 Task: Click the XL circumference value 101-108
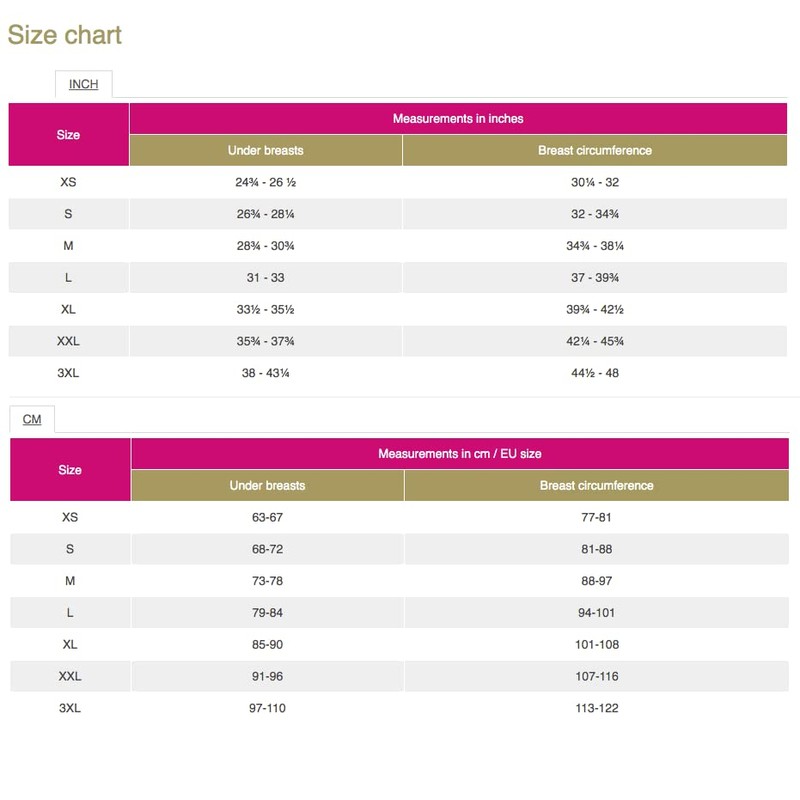pyautogui.click(x=598, y=643)
